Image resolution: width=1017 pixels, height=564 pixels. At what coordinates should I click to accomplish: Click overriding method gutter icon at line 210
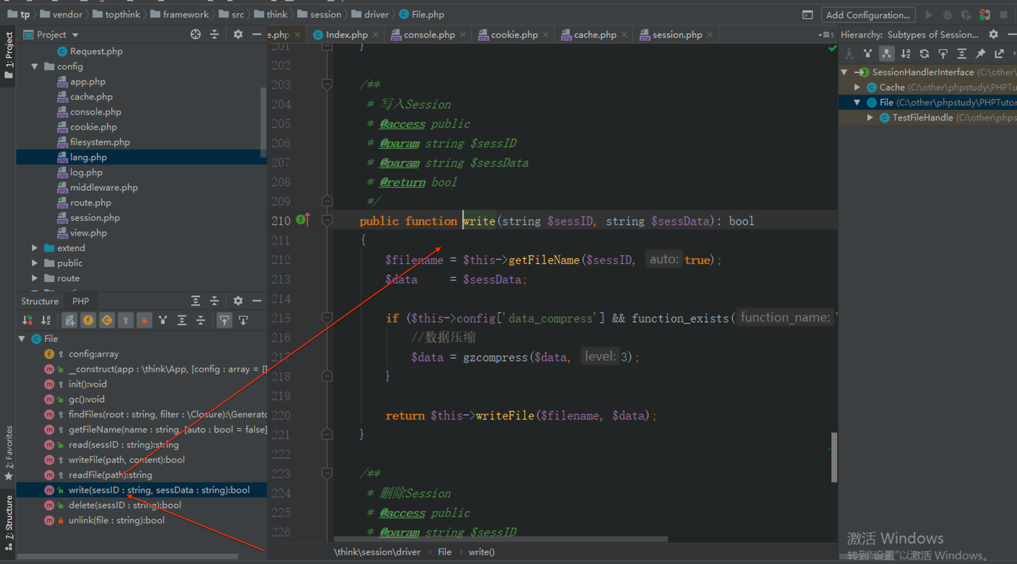303,220
